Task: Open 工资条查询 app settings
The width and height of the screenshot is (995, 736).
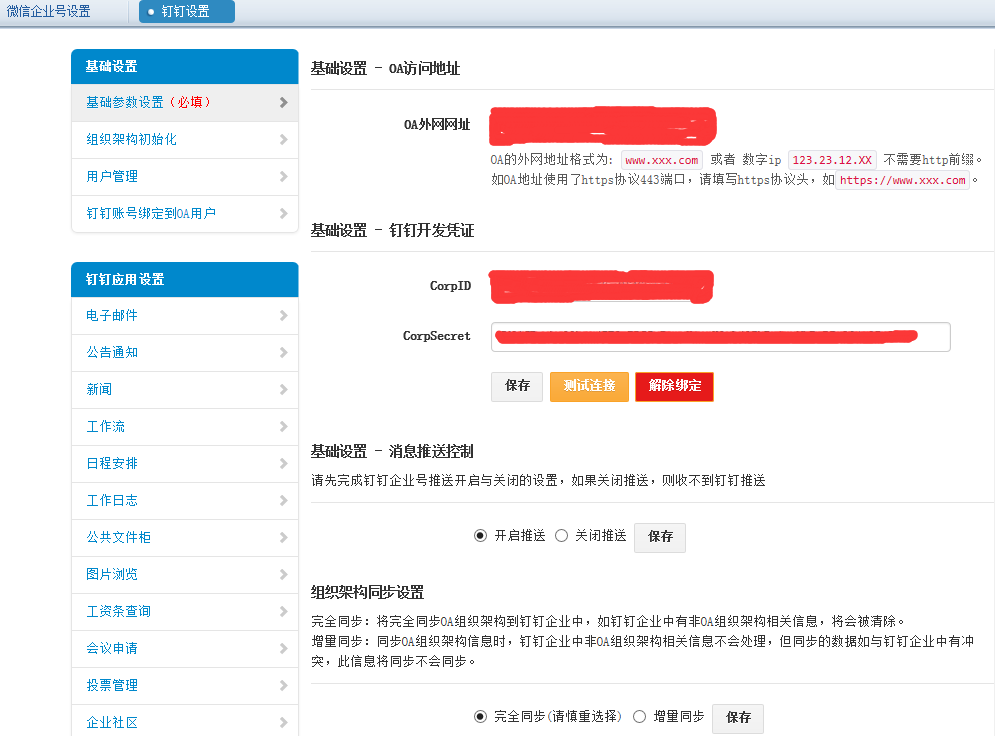Action: point(185,611)
